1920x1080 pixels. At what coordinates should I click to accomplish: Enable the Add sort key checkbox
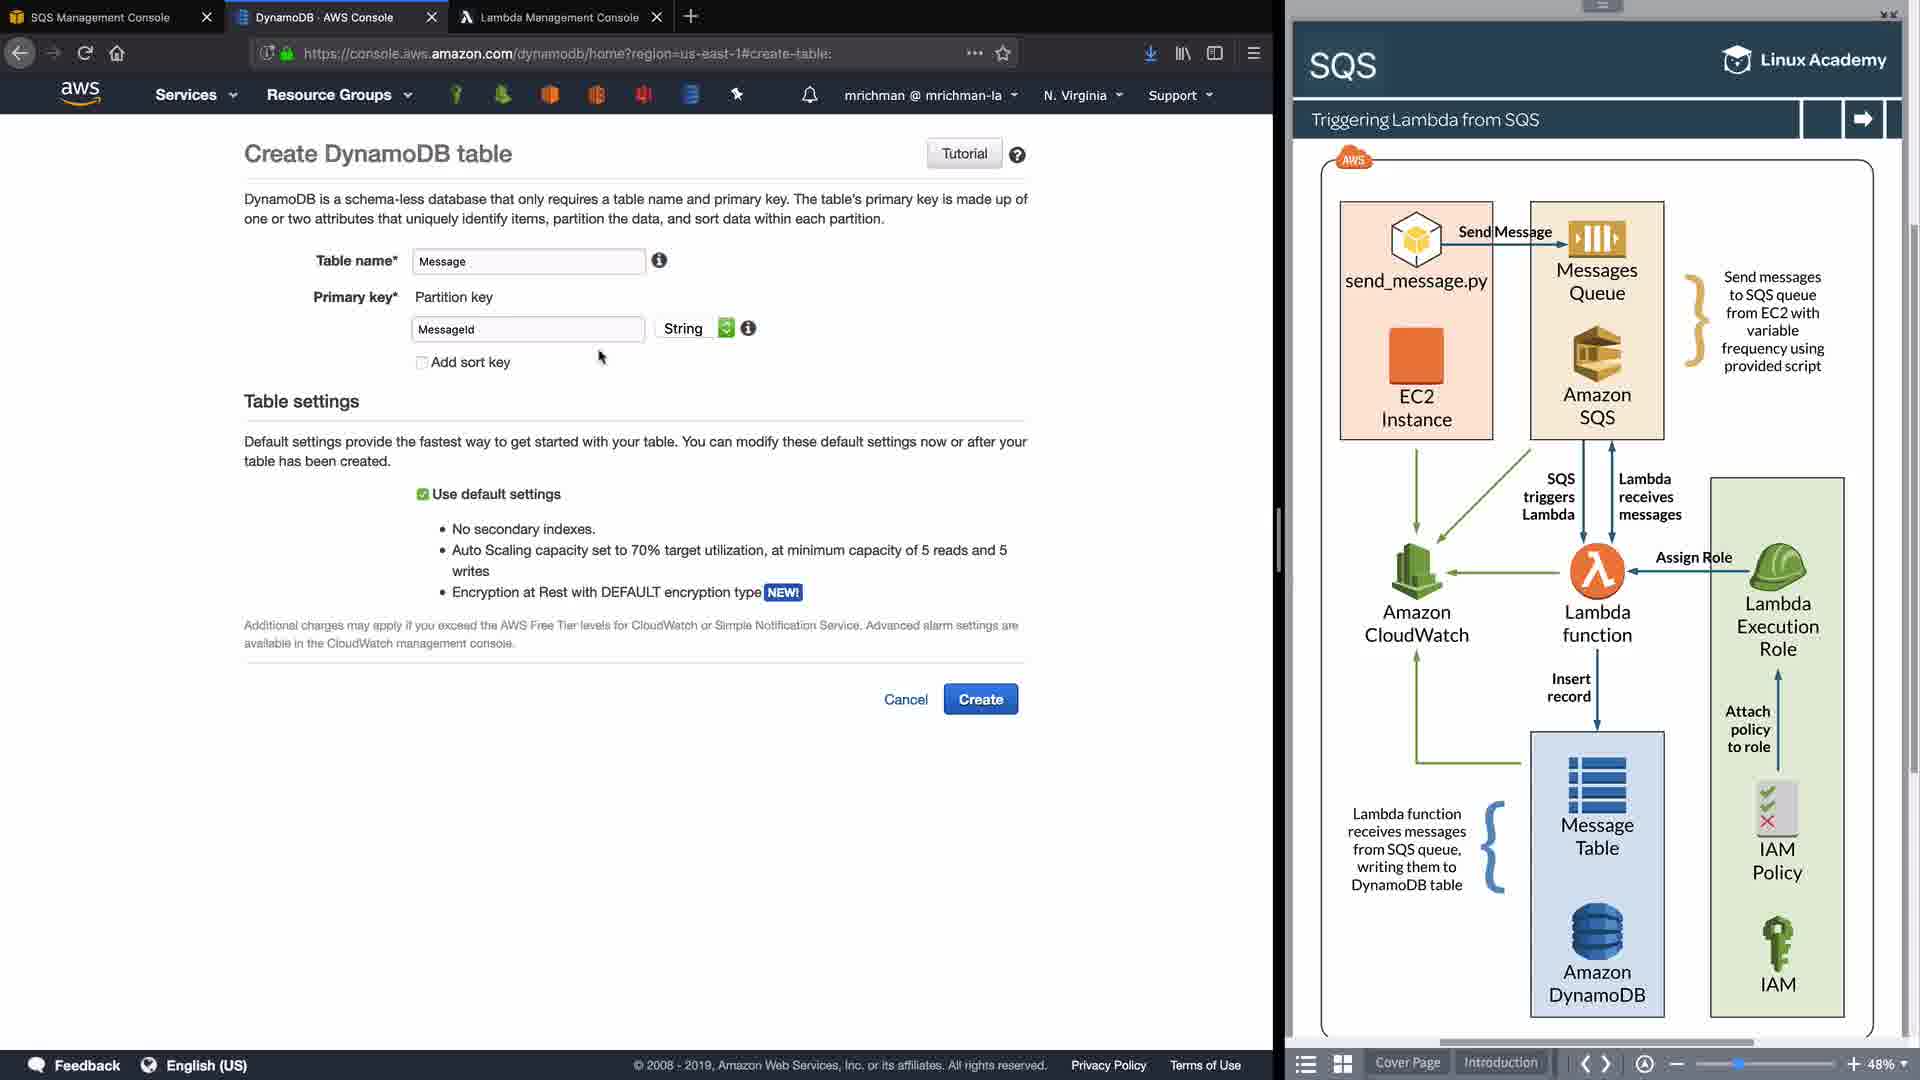click(x=422, y=363)
